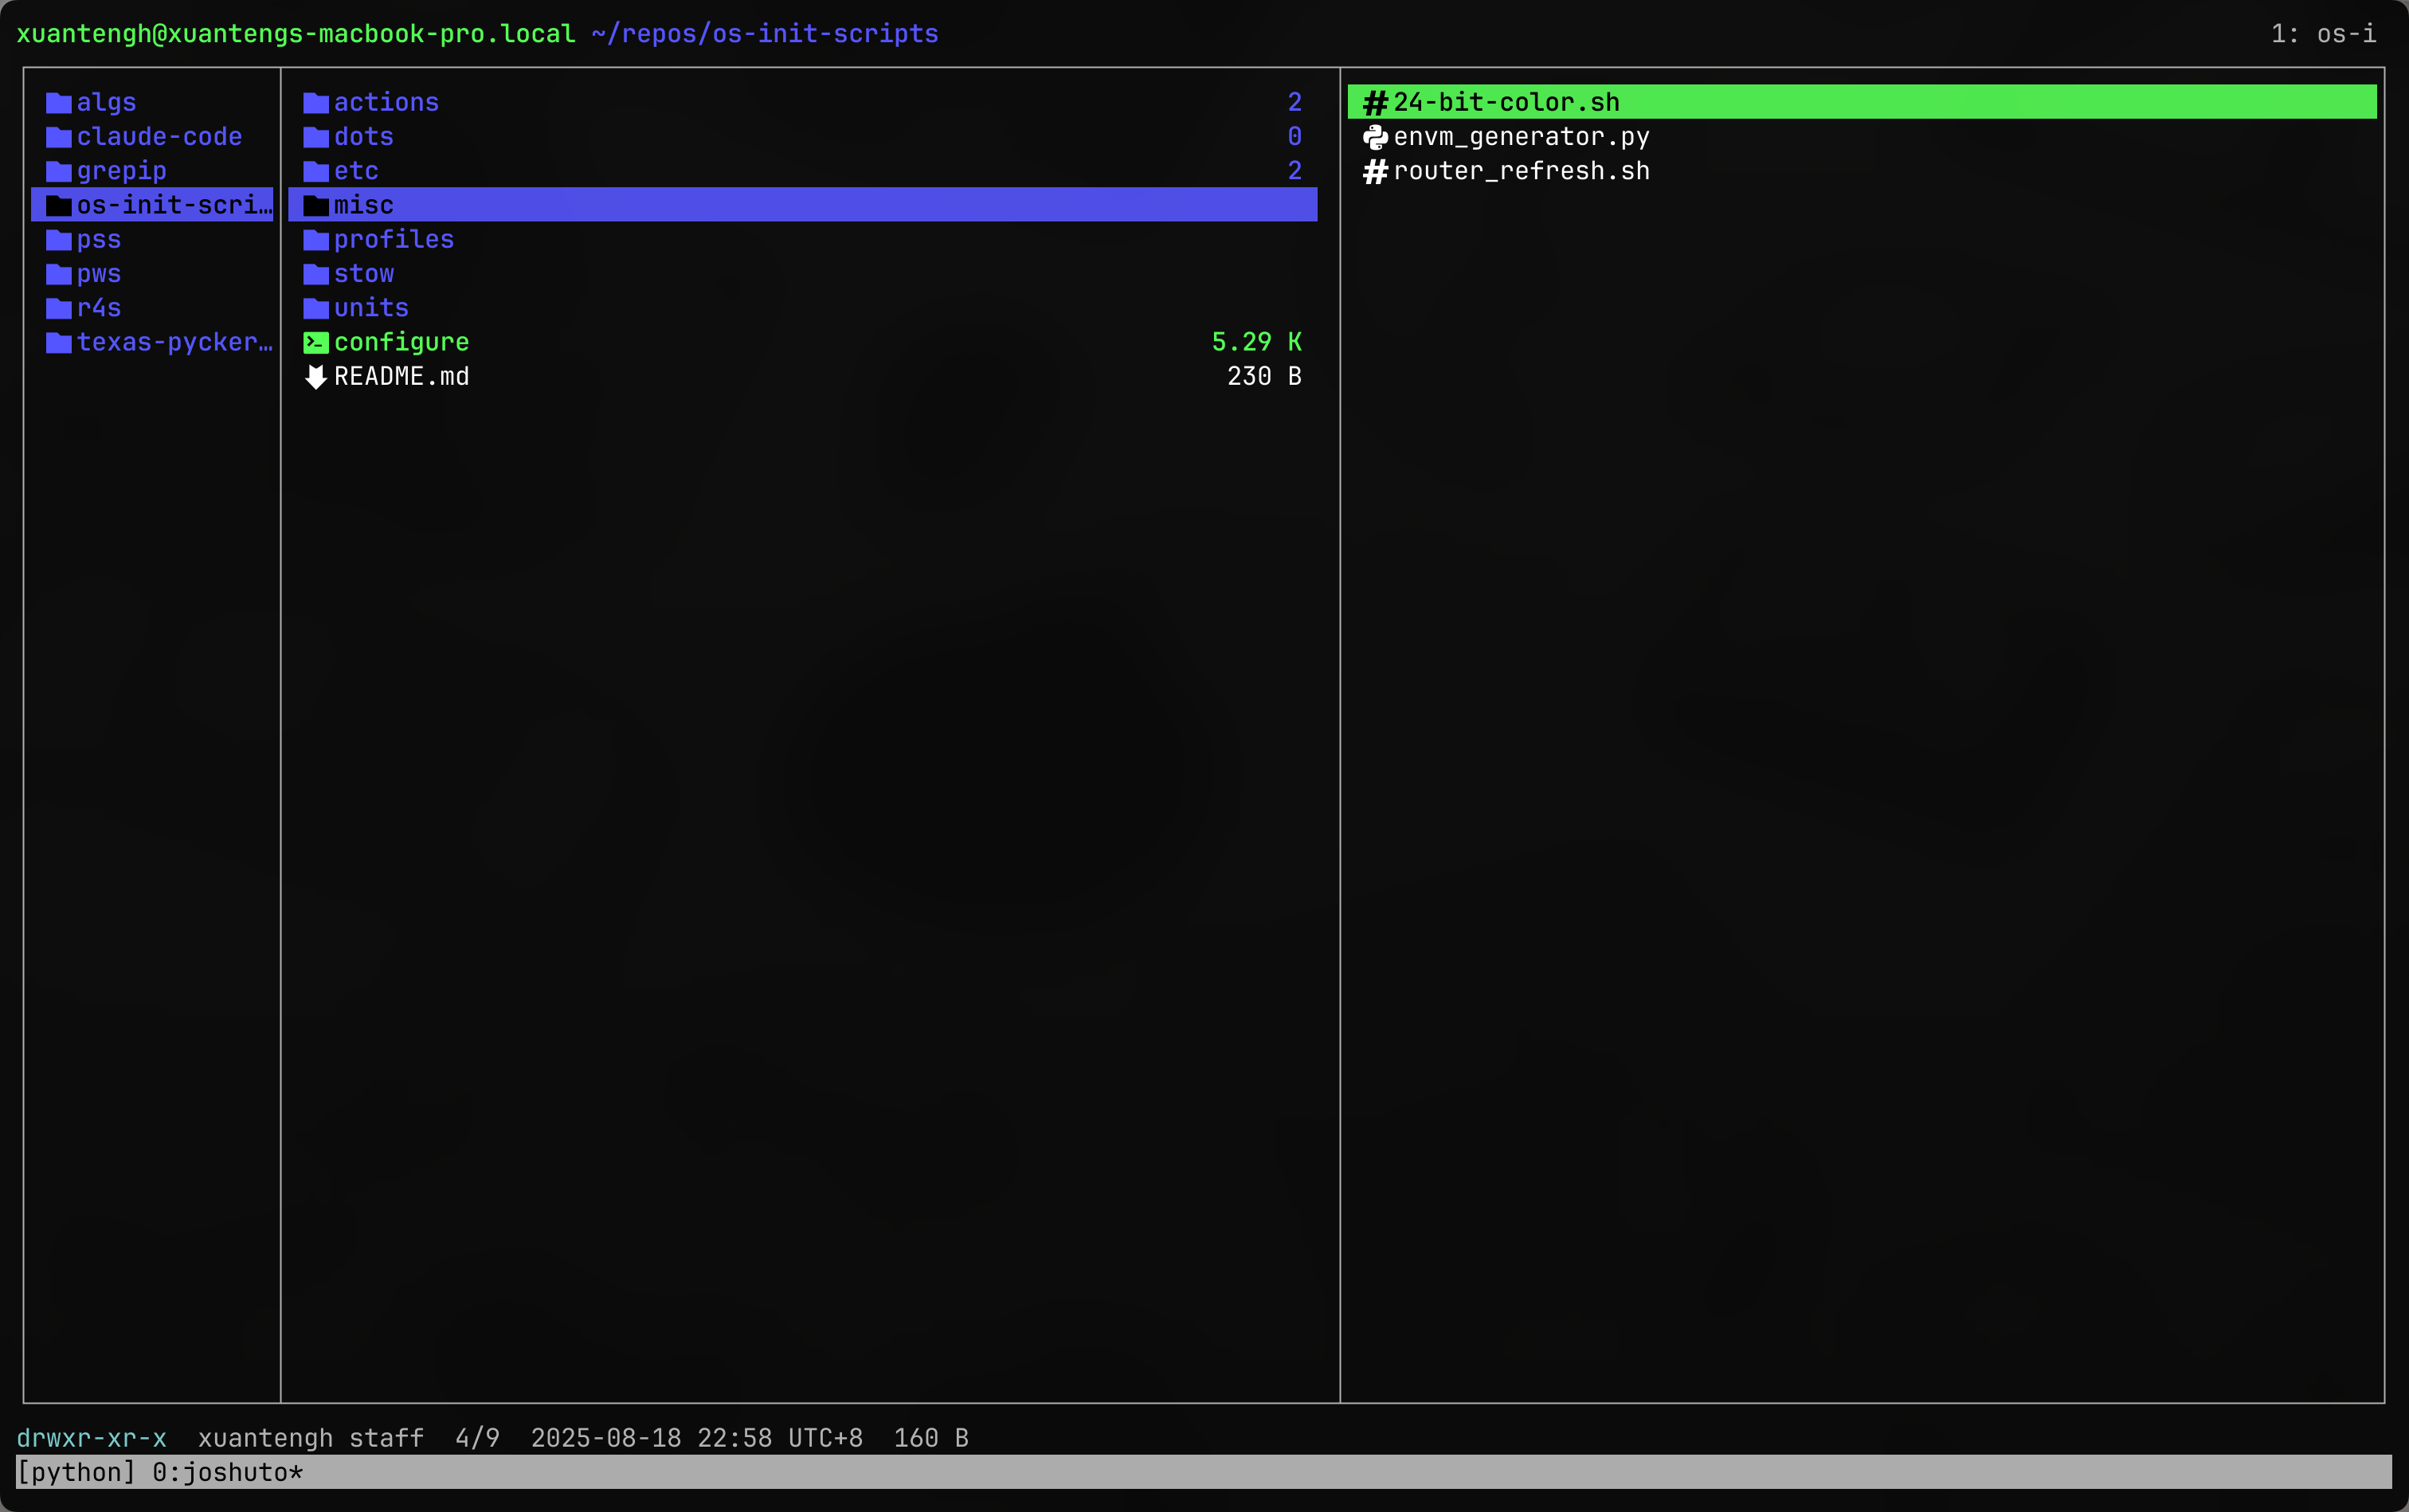The width and height of the screenshot is (2409, 1512).
Task: Click the 4/9 position indicator
Action: point(477,1438)
